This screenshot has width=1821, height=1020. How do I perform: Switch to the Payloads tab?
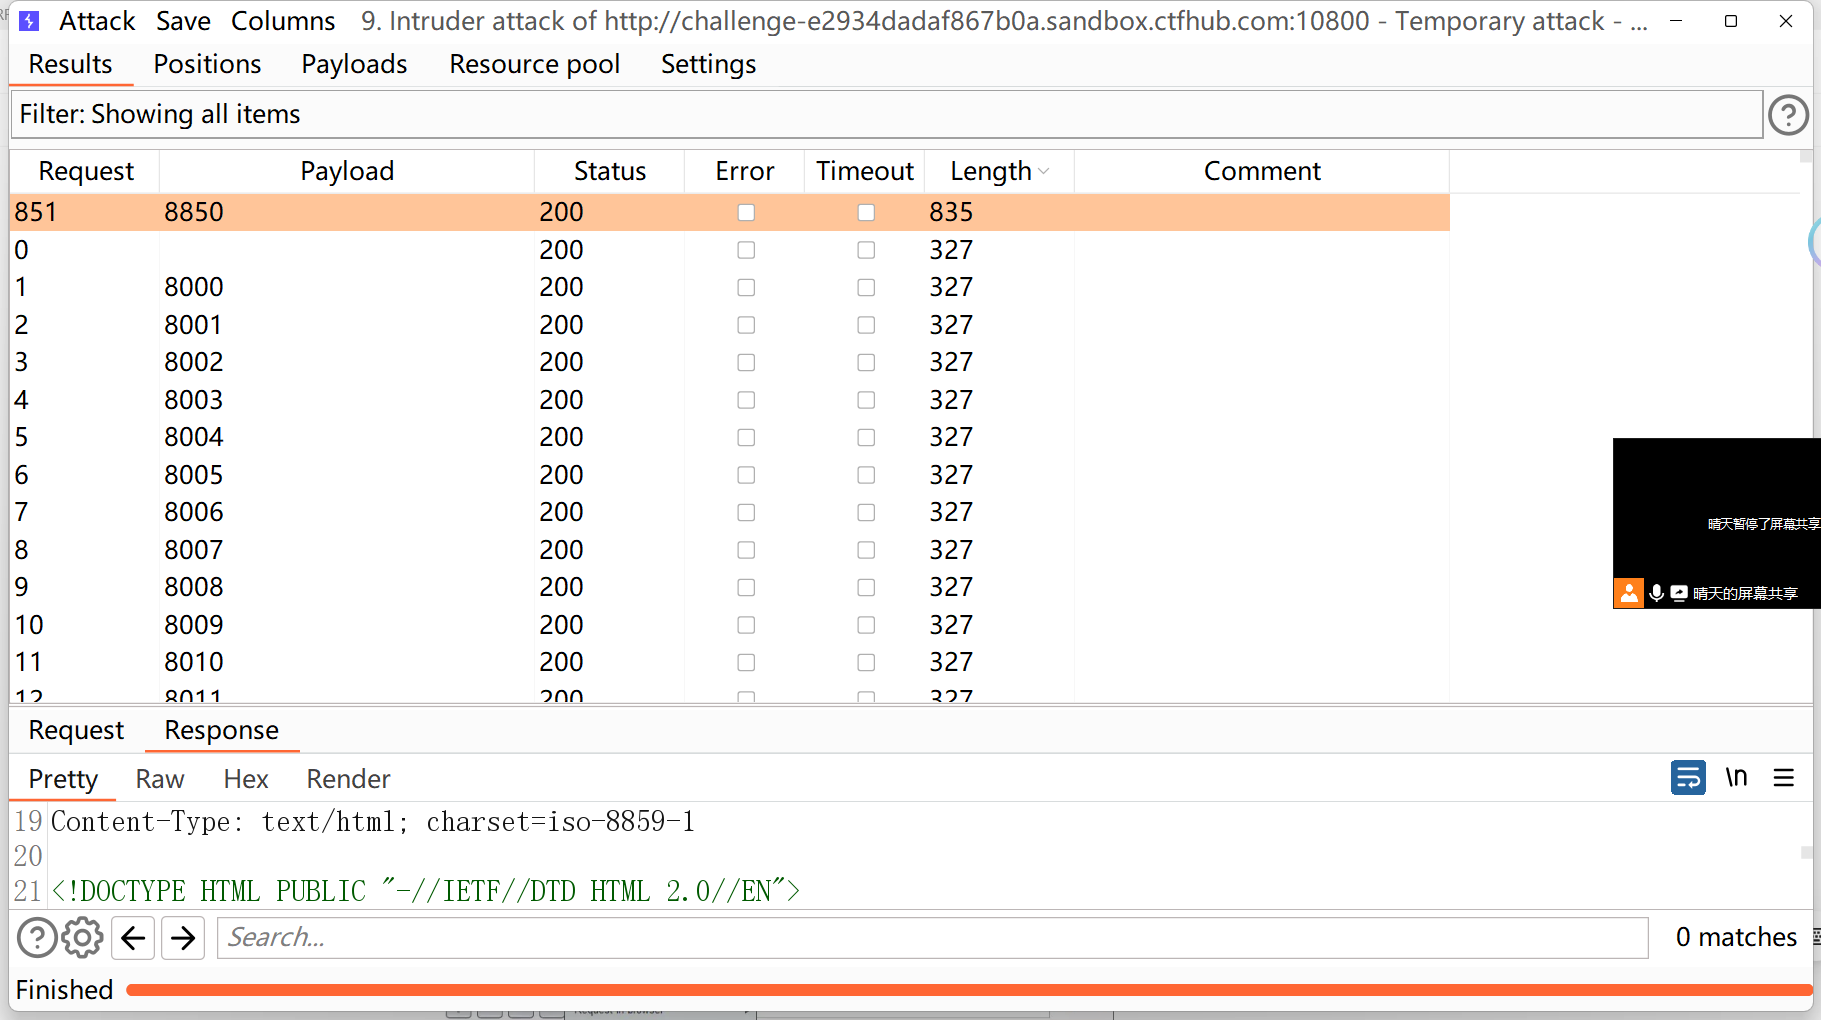354,64
